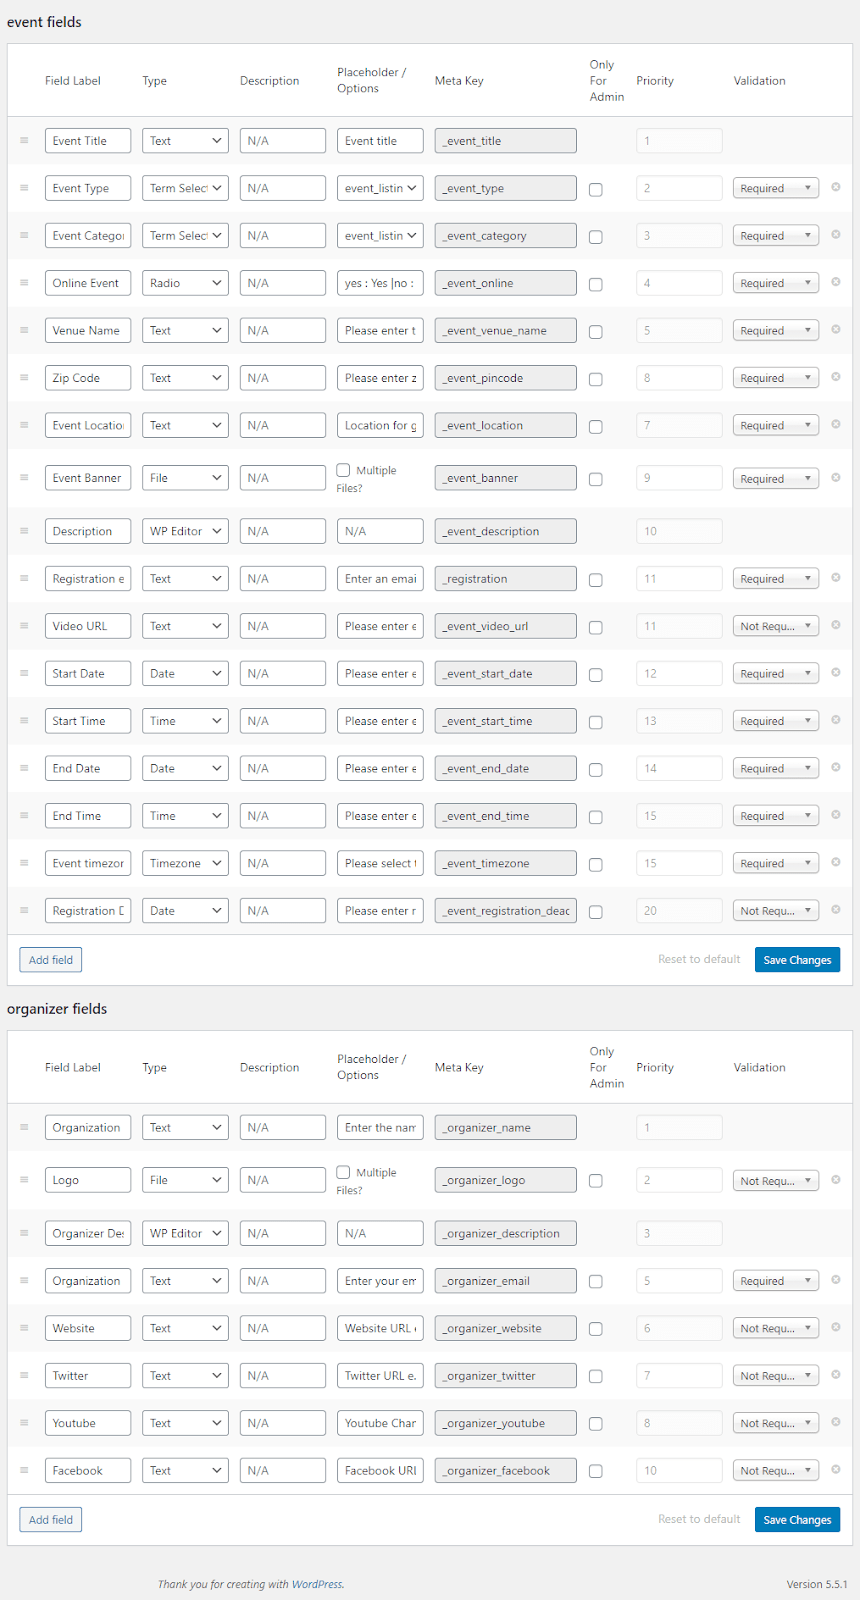Remove the Video URL field row
This screenshot has height=1600, width=860.
pos(835,626)
